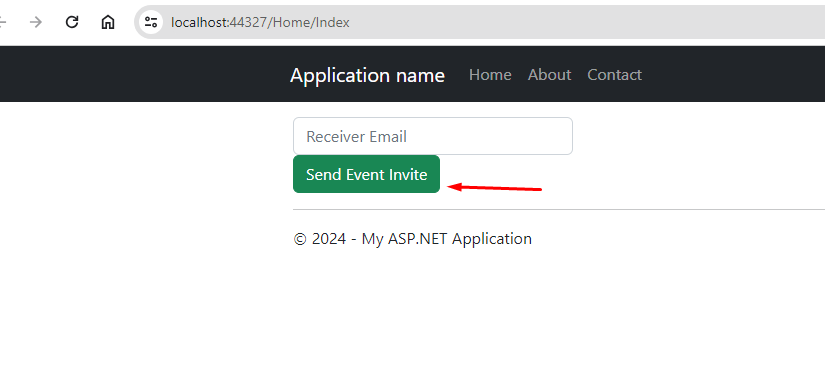Screen dimensions: 825x388
Task: Click the Send Event Invite button
Action: tap(366, 174)
